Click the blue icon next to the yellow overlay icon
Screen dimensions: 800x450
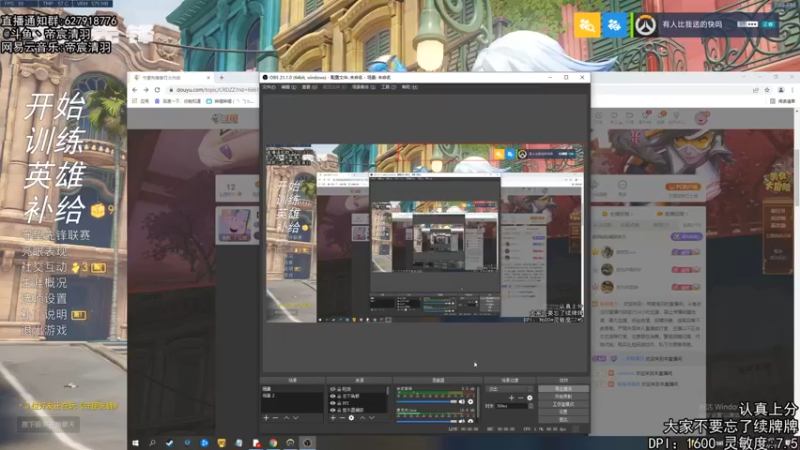[x=614, y=24]
